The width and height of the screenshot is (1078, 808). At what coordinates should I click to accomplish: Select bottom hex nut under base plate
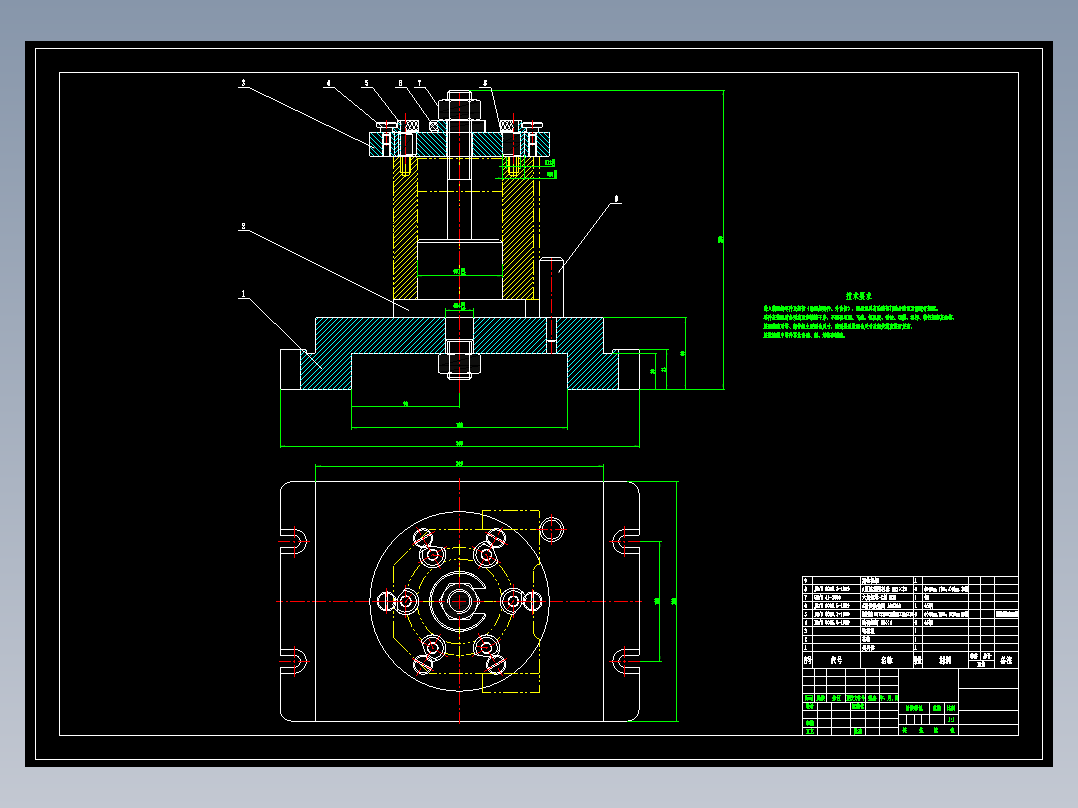[459, 363]
